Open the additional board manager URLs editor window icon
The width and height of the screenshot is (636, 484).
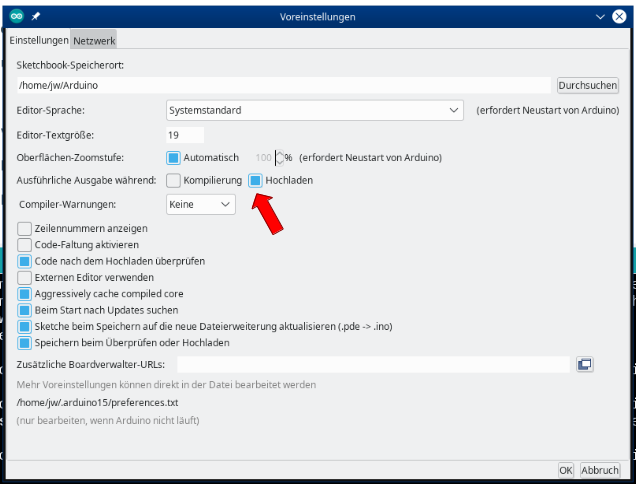[x=585, y=365]
